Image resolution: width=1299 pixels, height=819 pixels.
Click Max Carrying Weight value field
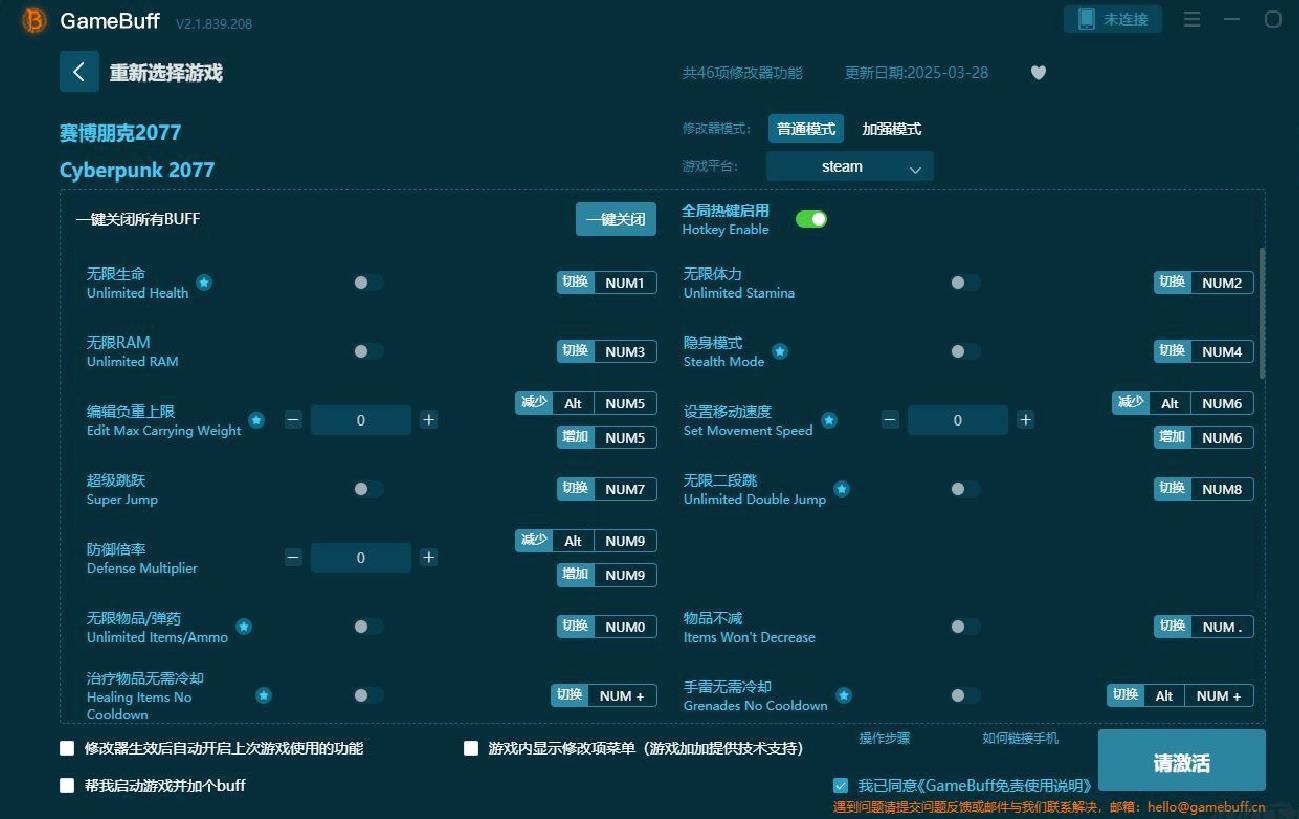point(361,420)
